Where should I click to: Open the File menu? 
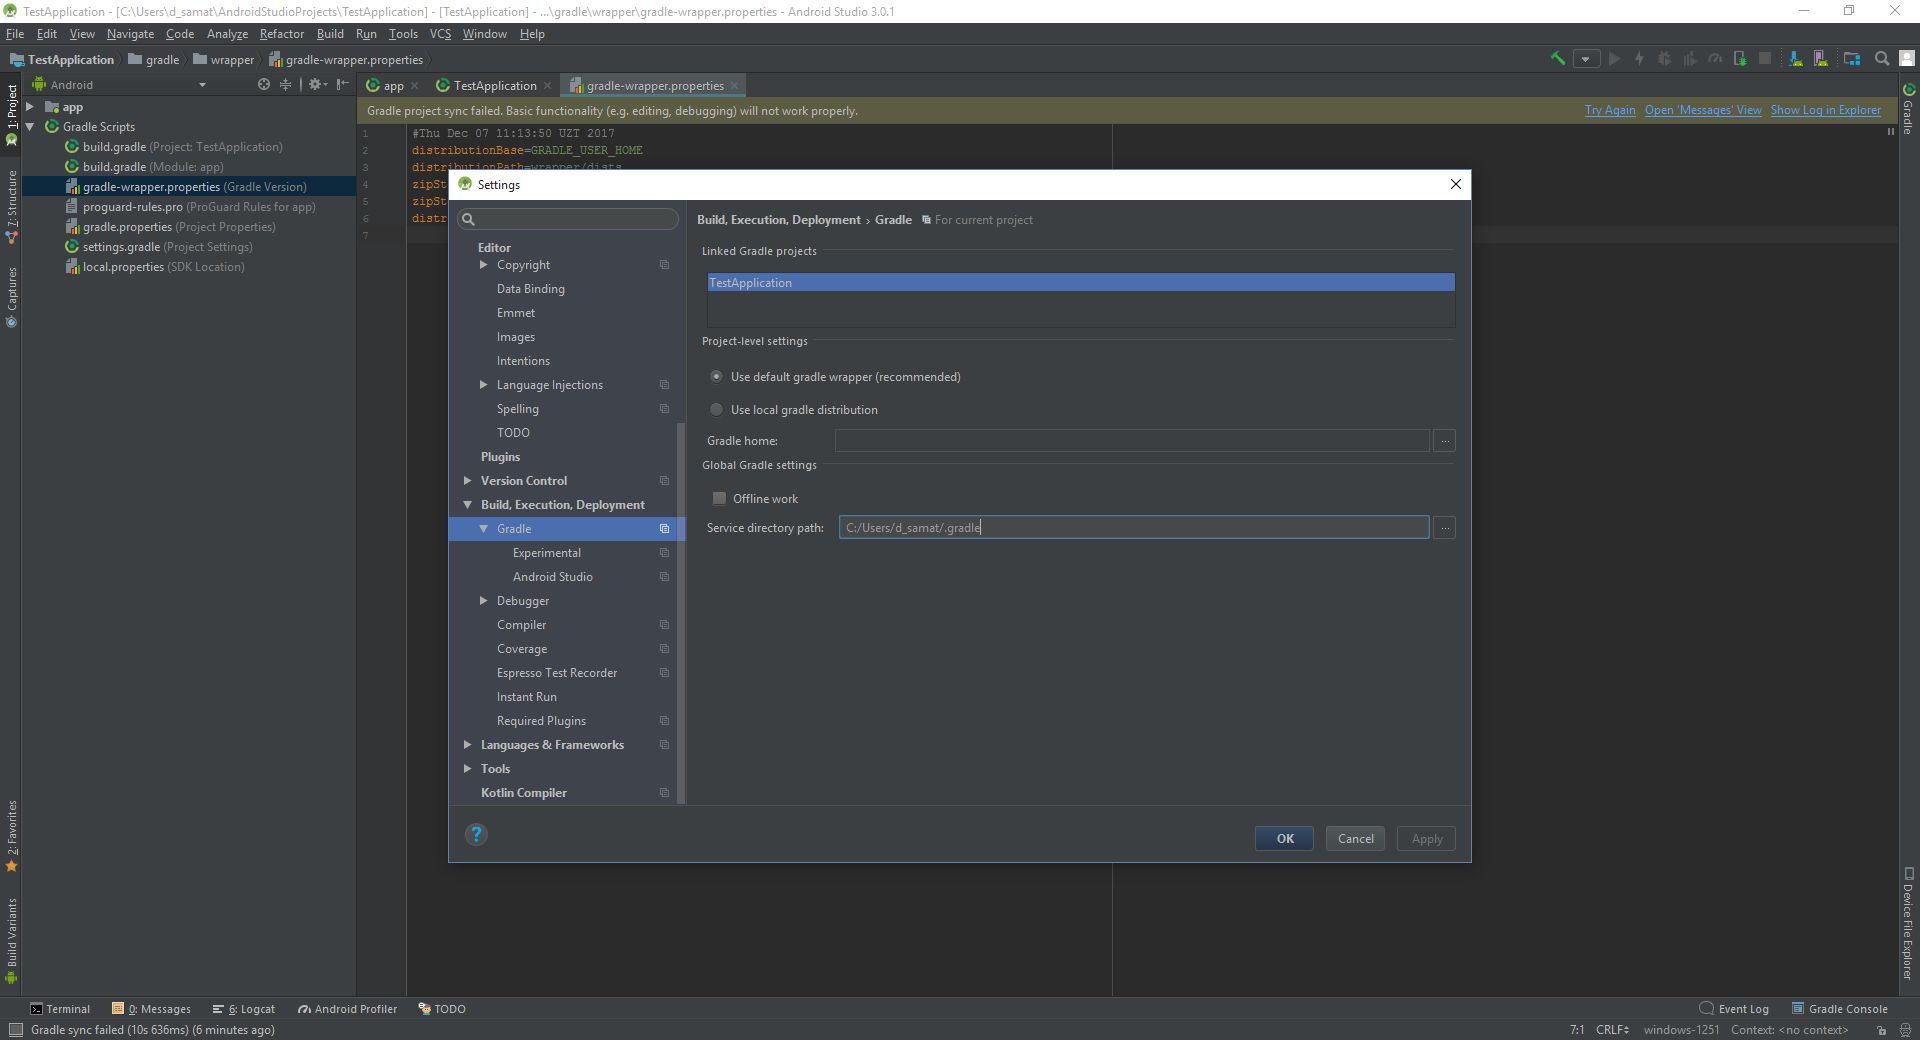pyautogui.click(x=15, y=34)
